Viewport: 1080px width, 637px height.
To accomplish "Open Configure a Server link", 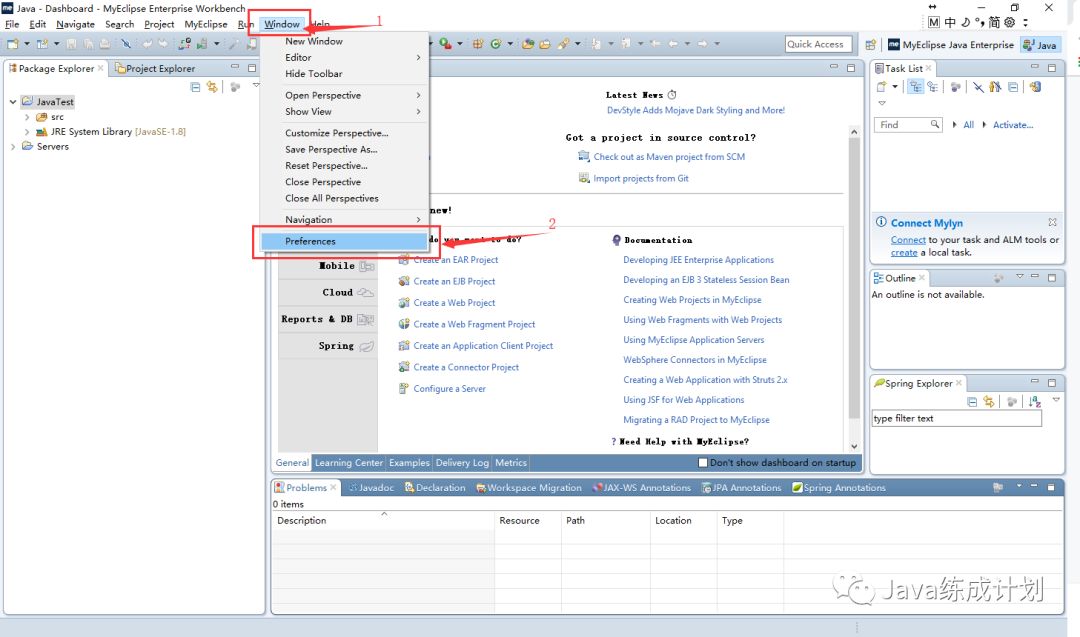I will pos(449,388).
